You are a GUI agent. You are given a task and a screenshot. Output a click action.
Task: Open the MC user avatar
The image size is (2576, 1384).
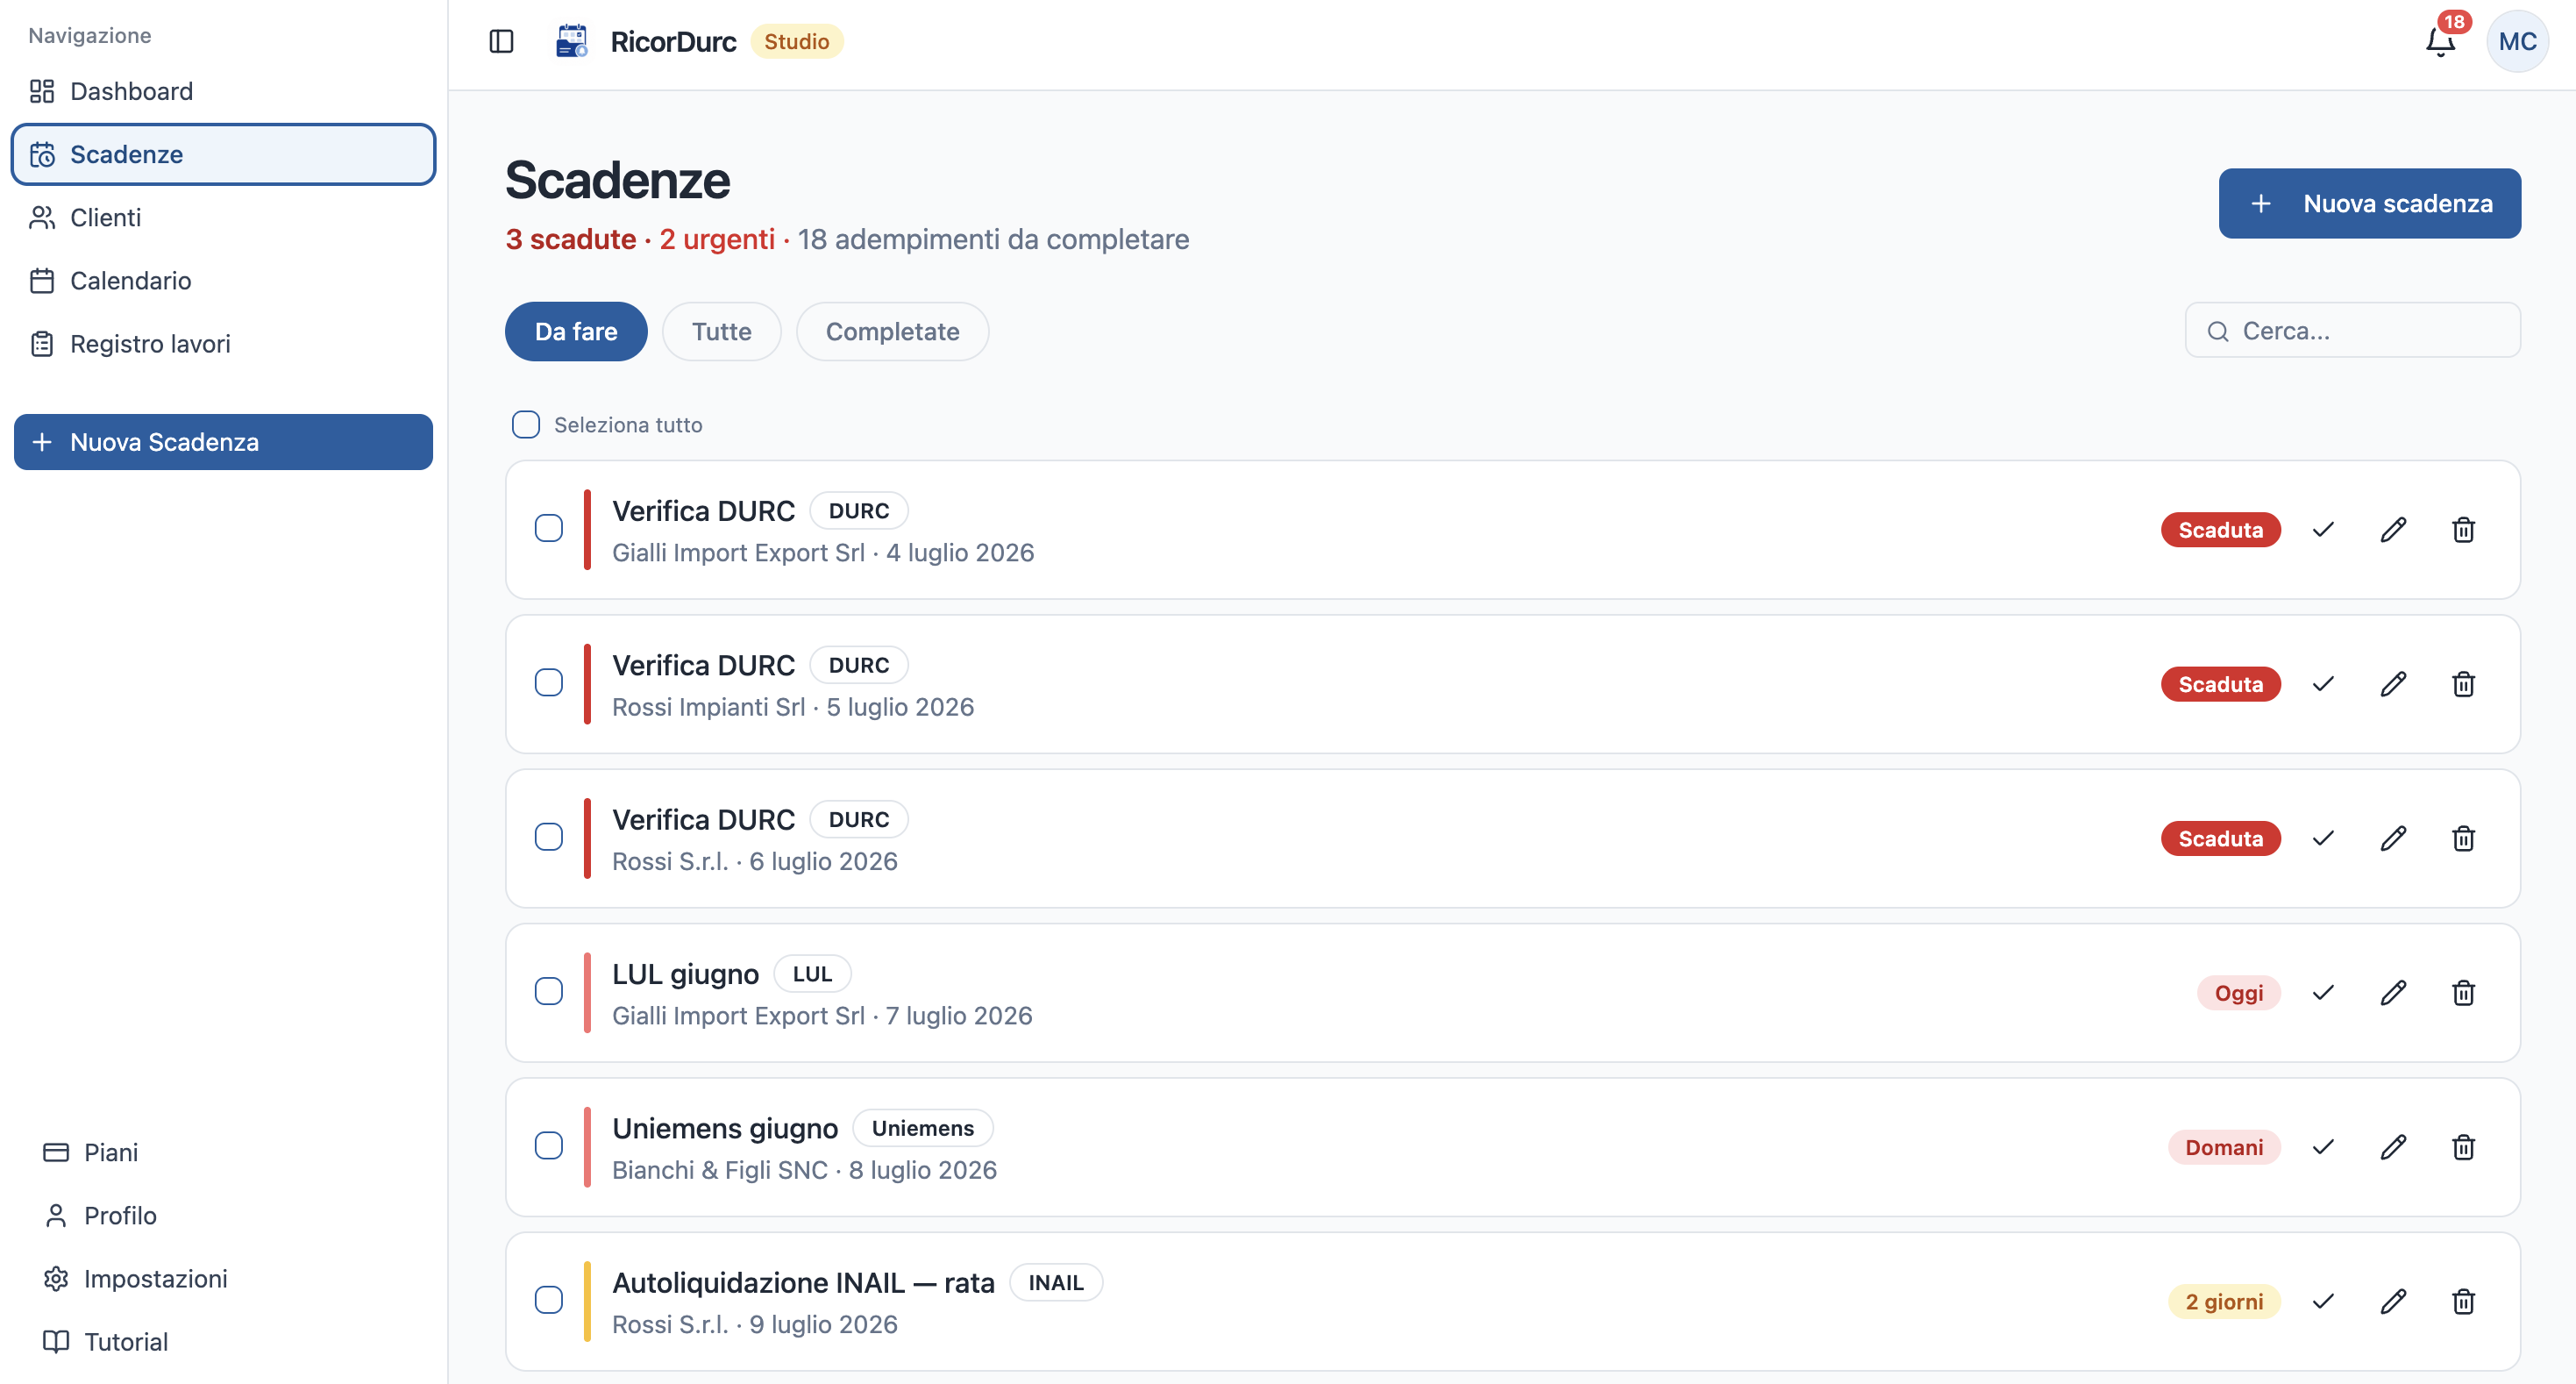(2517, 41)
